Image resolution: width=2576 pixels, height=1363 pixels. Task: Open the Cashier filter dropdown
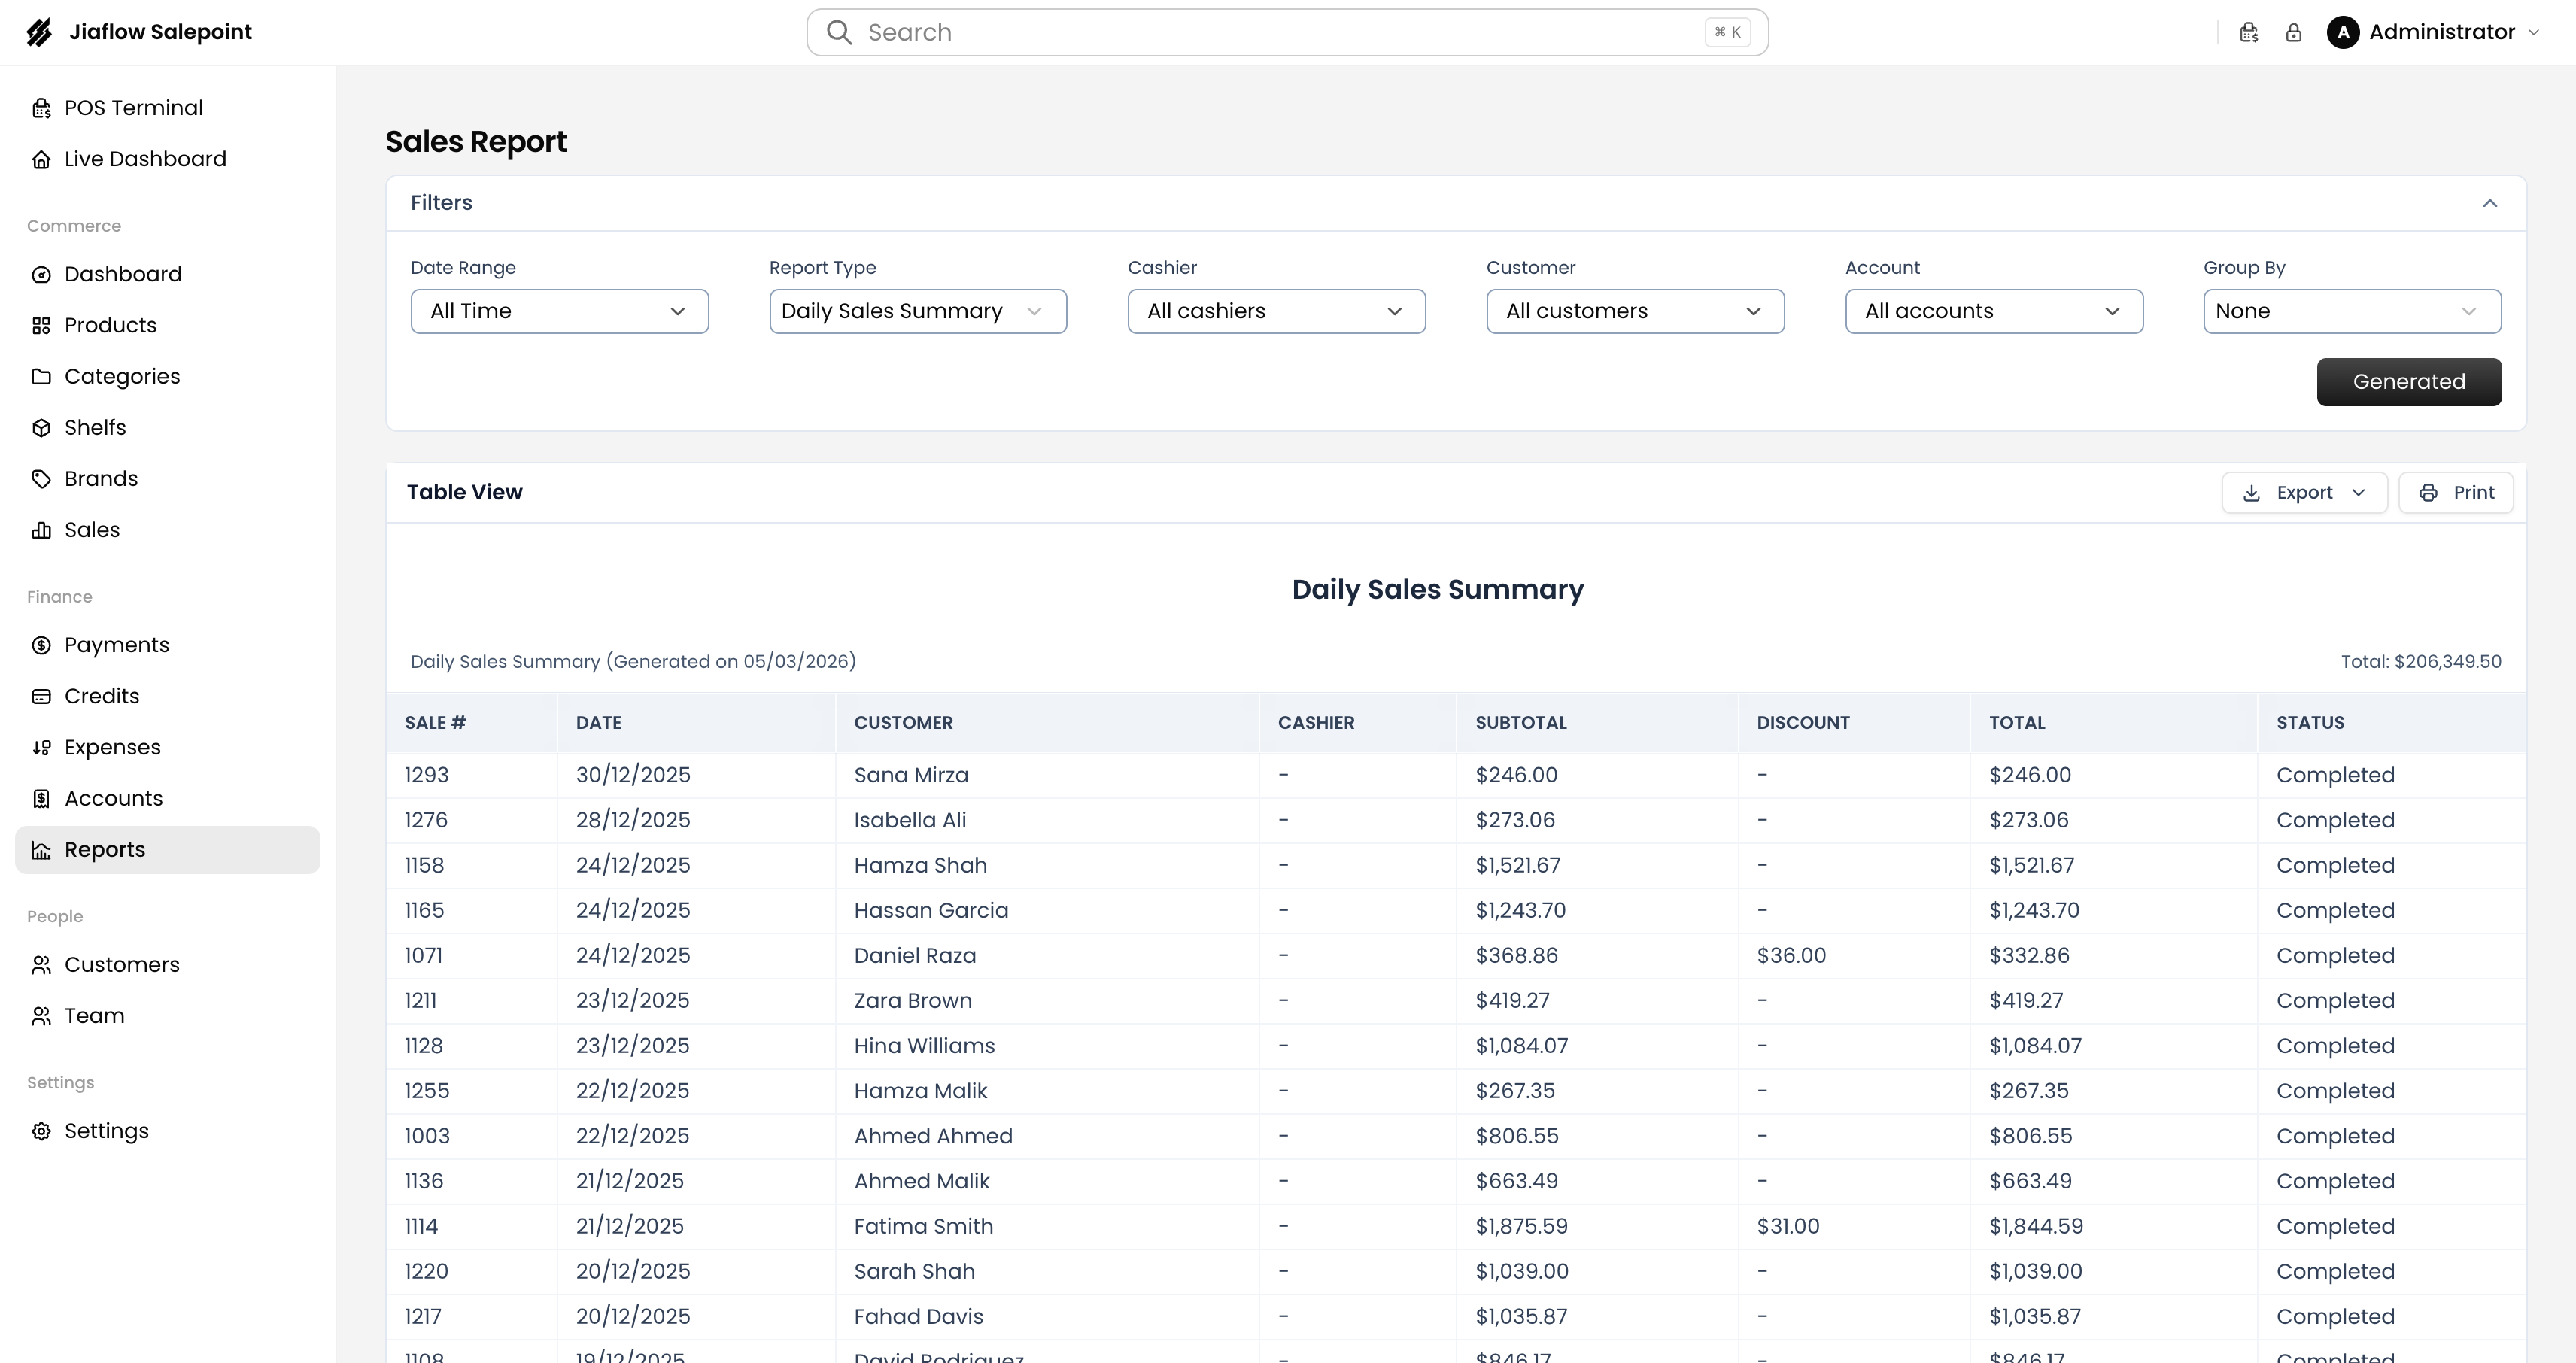point(1276,311)
